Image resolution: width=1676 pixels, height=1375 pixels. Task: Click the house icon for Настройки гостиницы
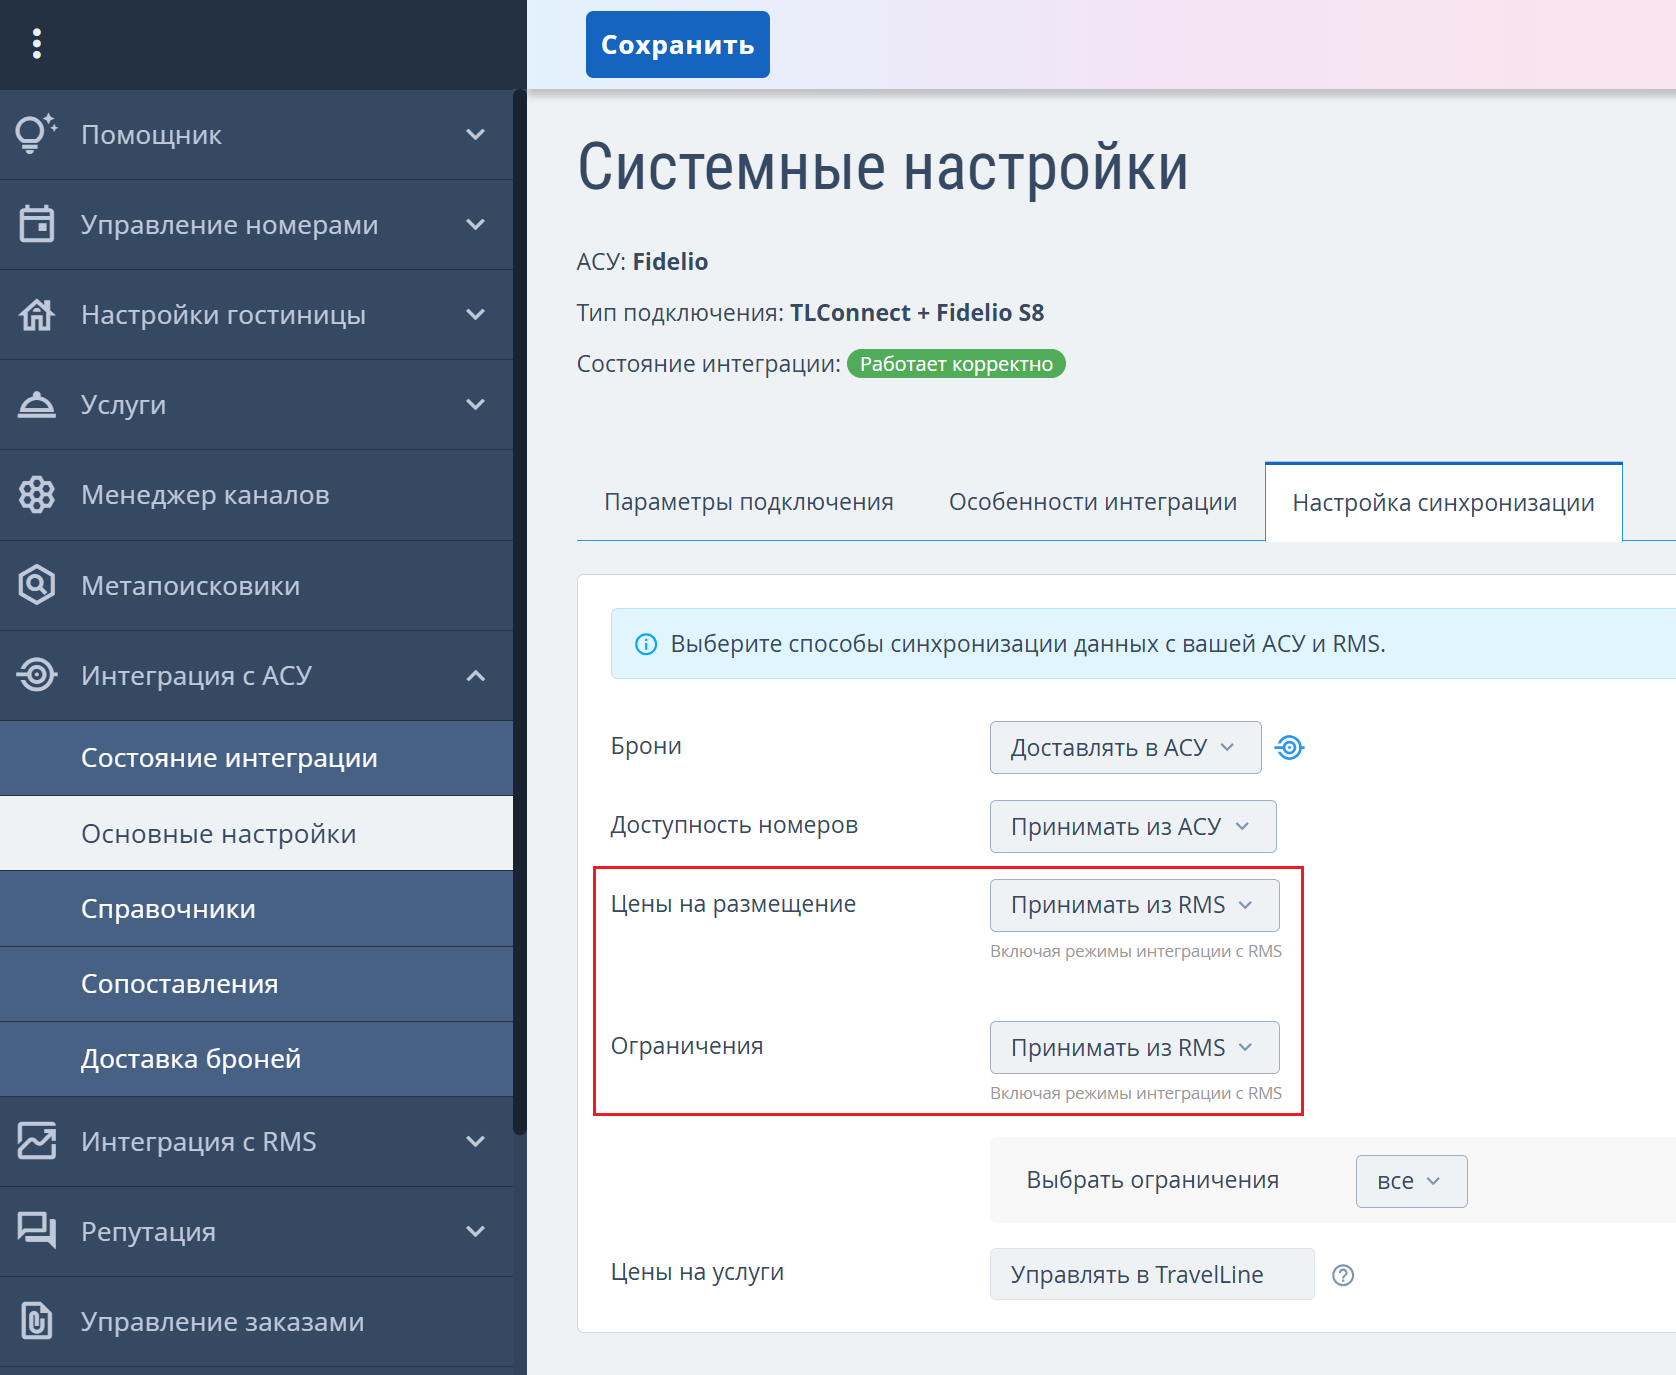[x=37, y=314]
